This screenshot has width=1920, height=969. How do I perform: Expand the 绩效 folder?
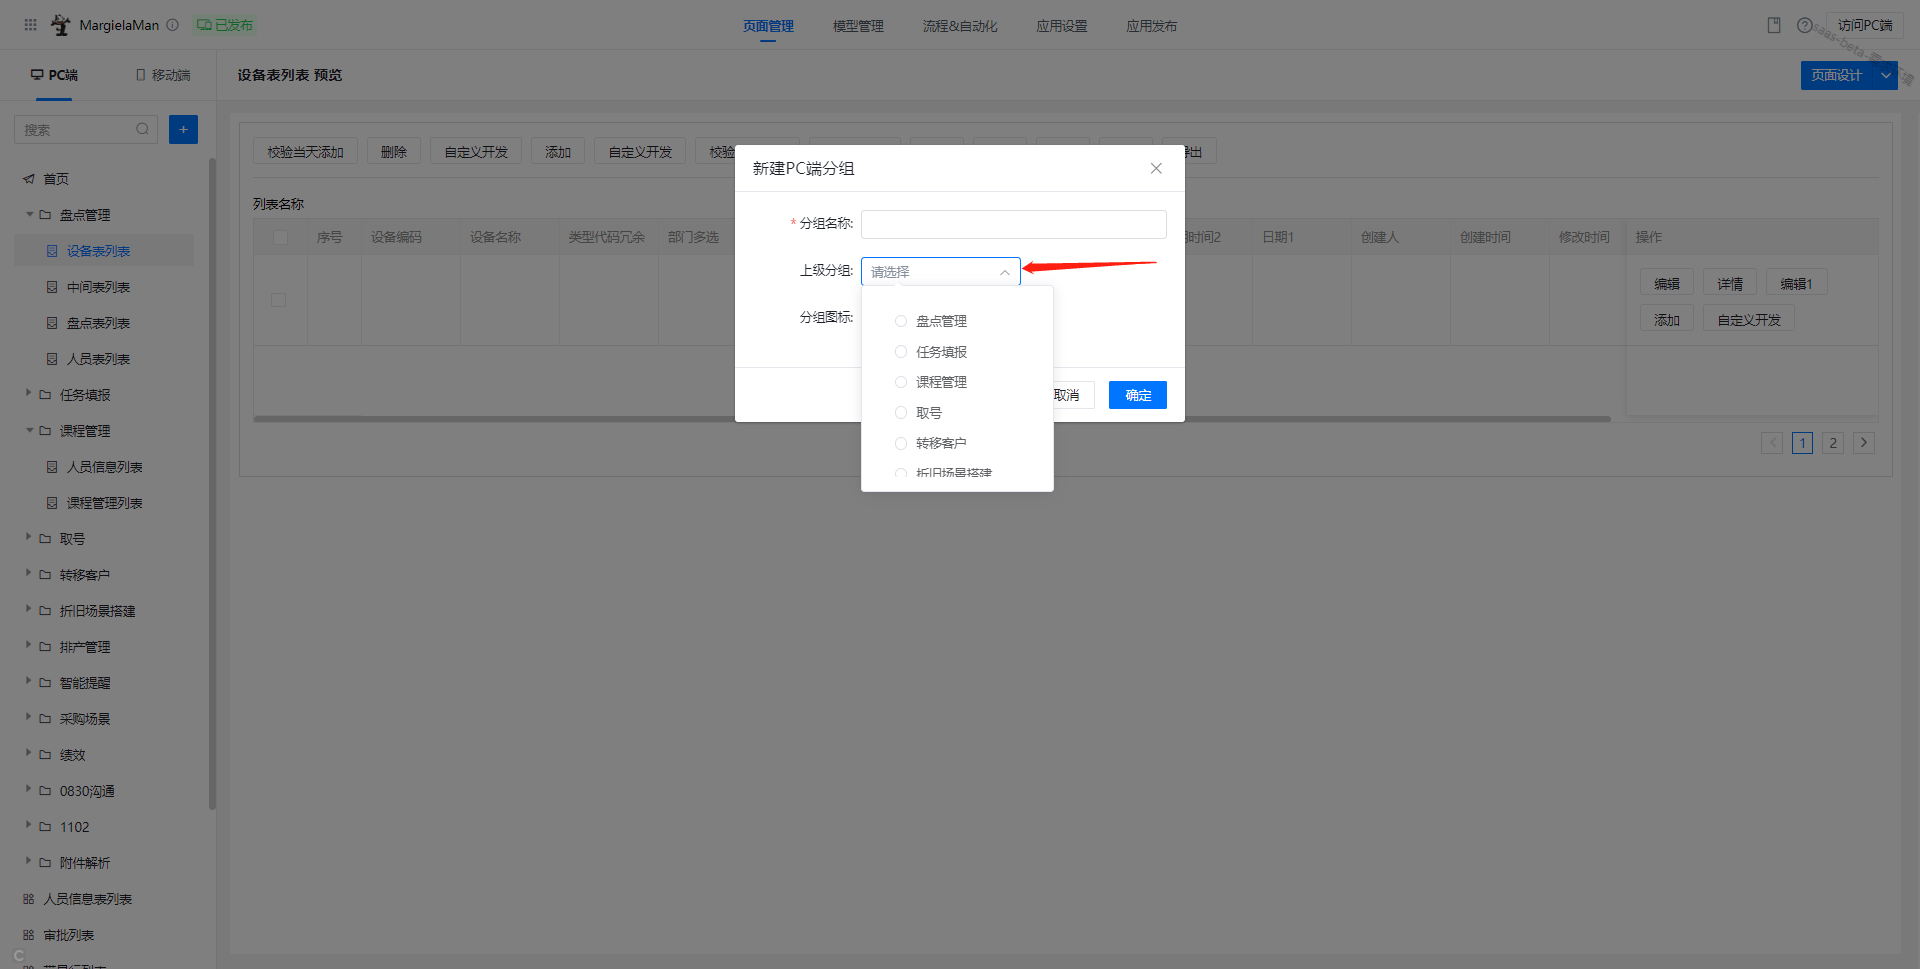[29, 754]
